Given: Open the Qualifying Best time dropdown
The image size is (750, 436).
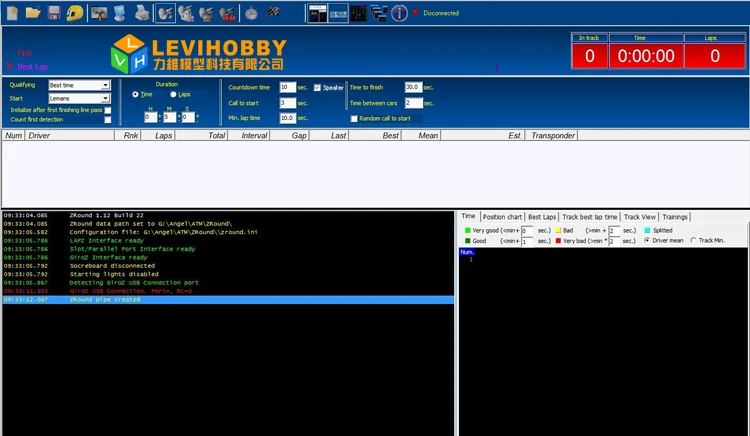Looking at the screenshot, I should pyautogui.click(x=79, y=86).
